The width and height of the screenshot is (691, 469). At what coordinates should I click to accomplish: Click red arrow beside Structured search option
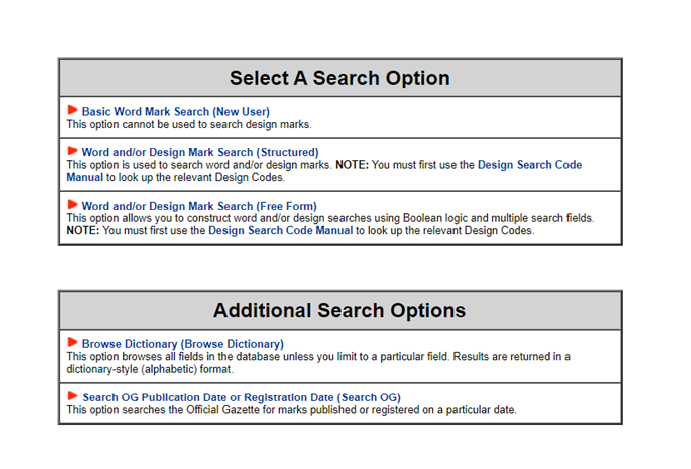[73, 151]
